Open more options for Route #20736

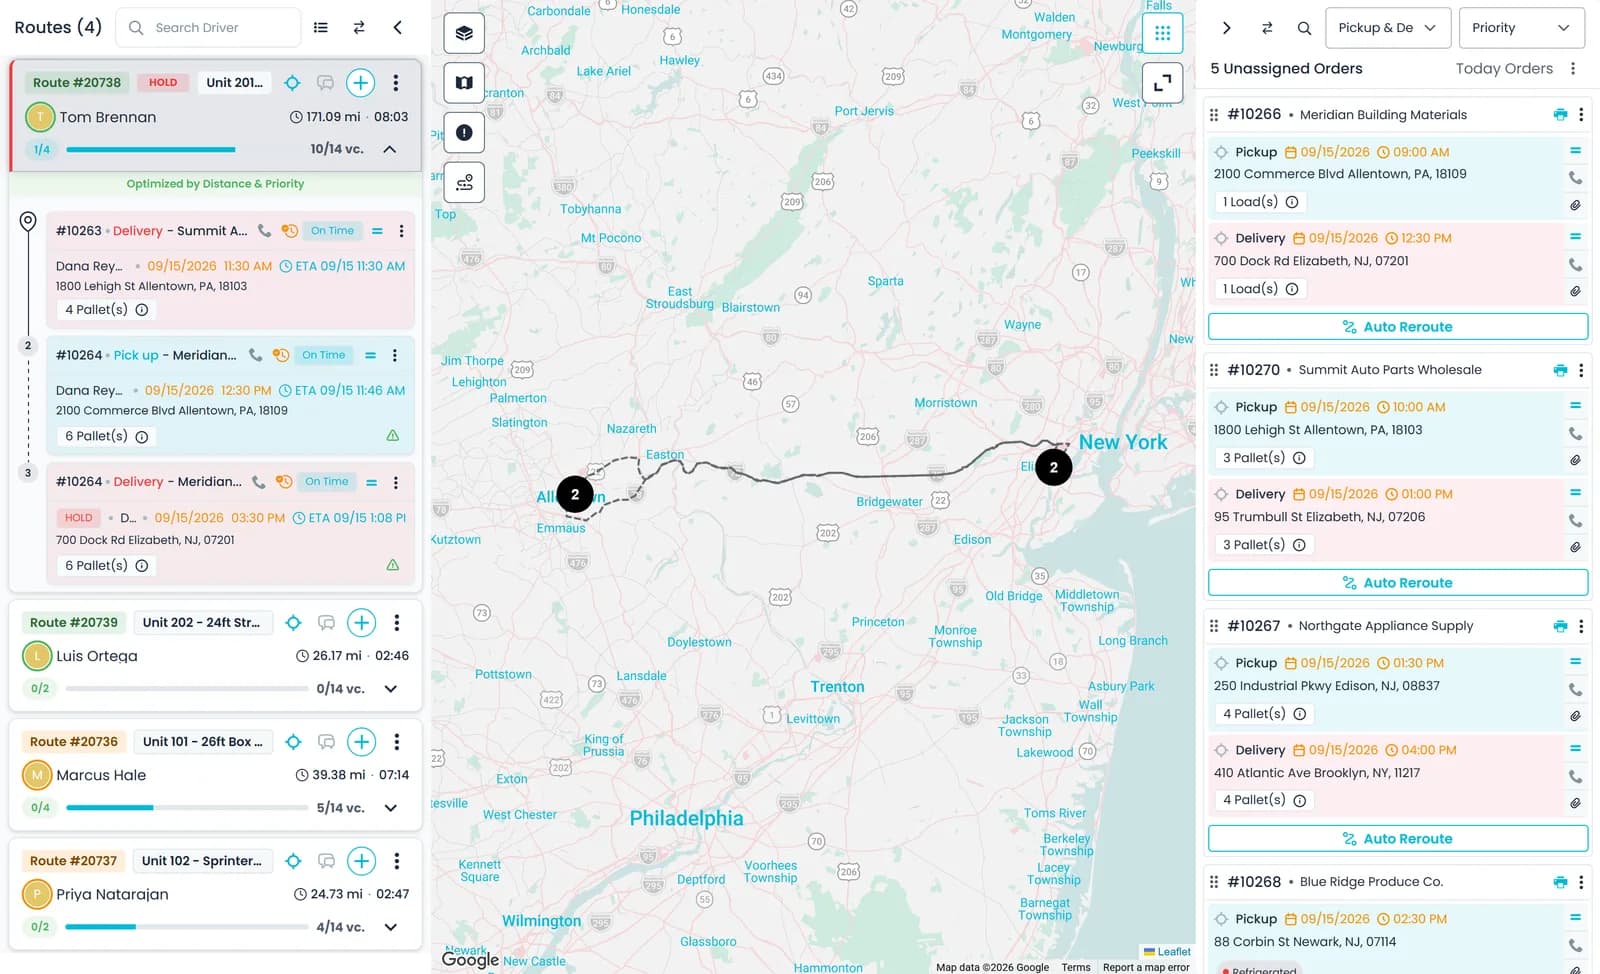397,742
